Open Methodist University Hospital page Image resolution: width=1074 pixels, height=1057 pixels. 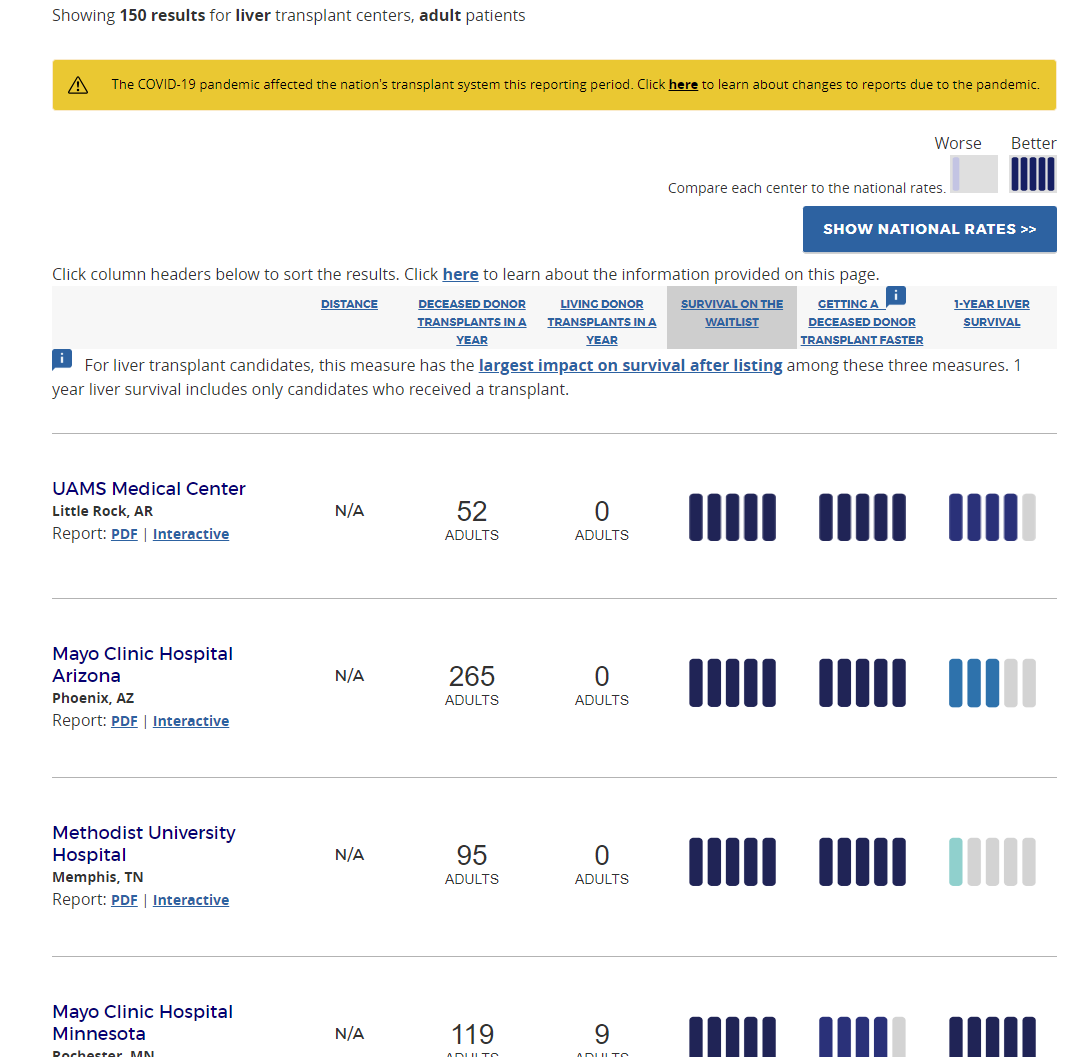tap(144, 843)
